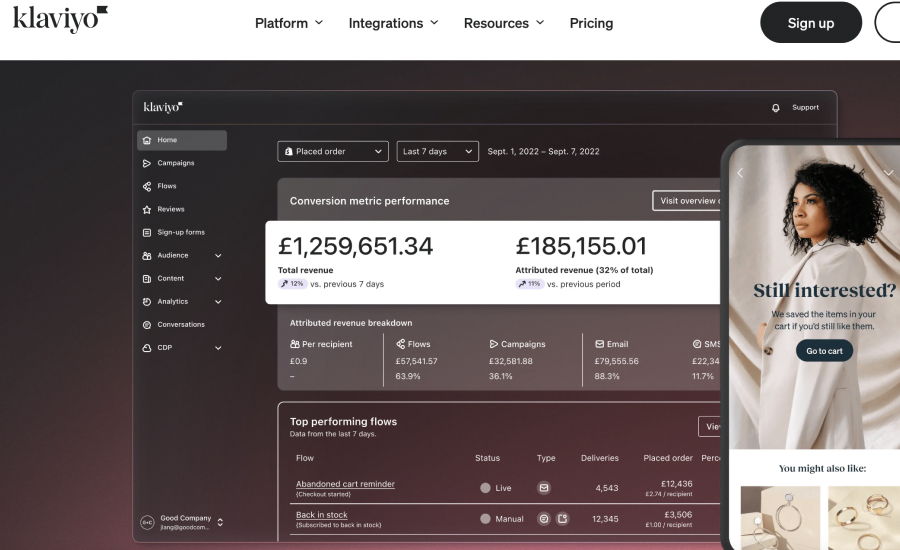Select Home in the dashboard sidebar
The image size is (900, 550).
point(182,140)
